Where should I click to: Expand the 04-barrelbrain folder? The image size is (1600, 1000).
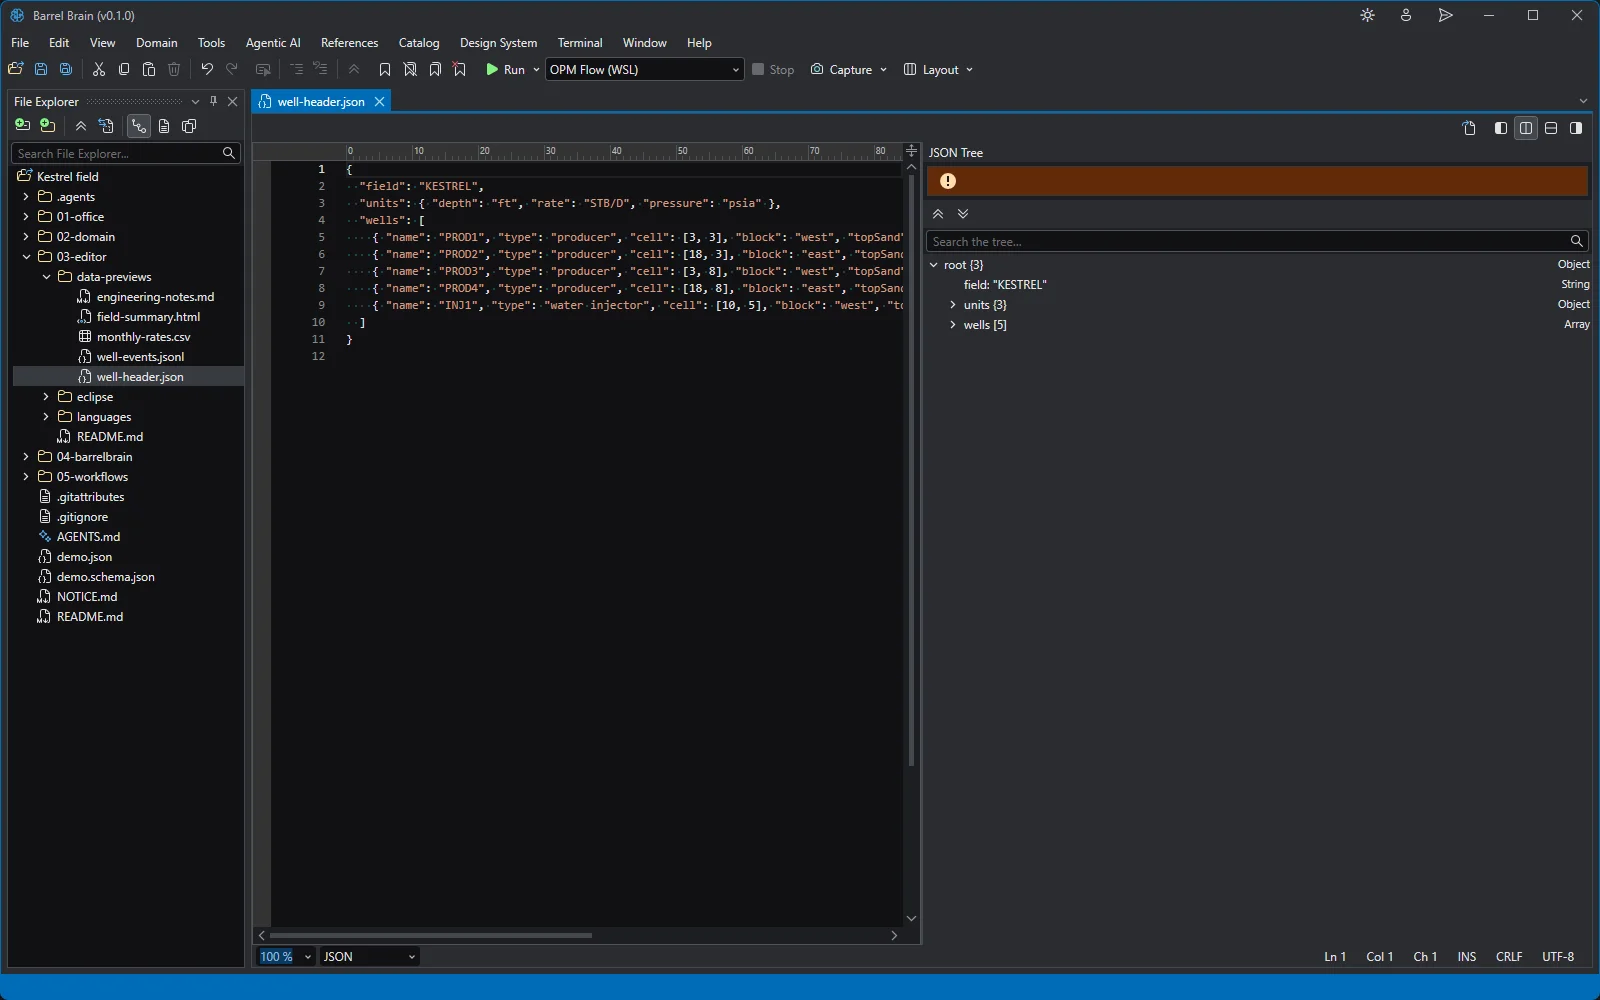[x=26, y=457]
